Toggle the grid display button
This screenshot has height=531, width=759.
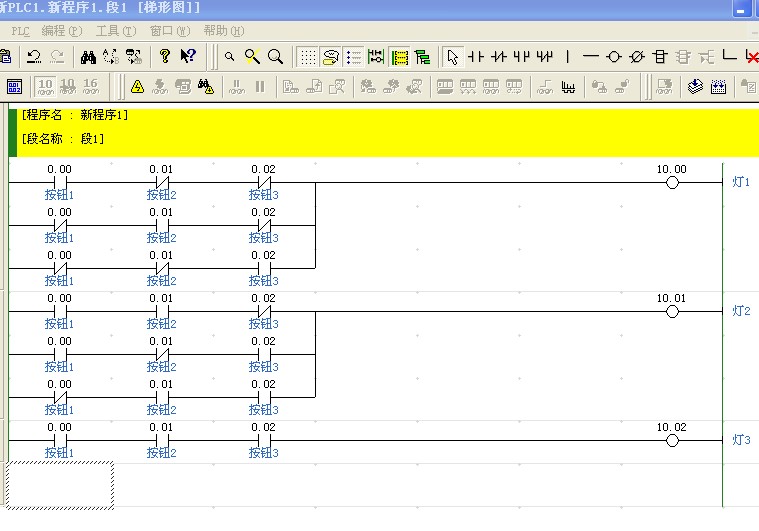point(309,57)
